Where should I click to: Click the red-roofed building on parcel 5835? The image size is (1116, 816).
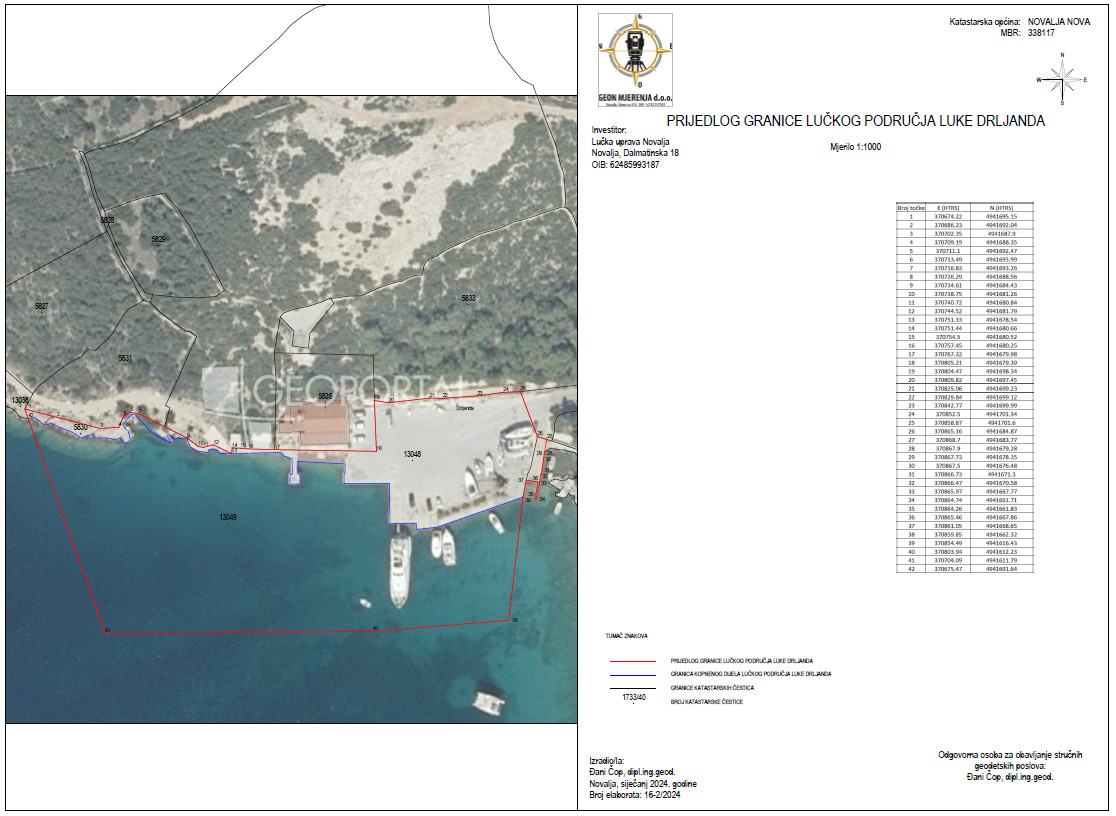point(313,426)
